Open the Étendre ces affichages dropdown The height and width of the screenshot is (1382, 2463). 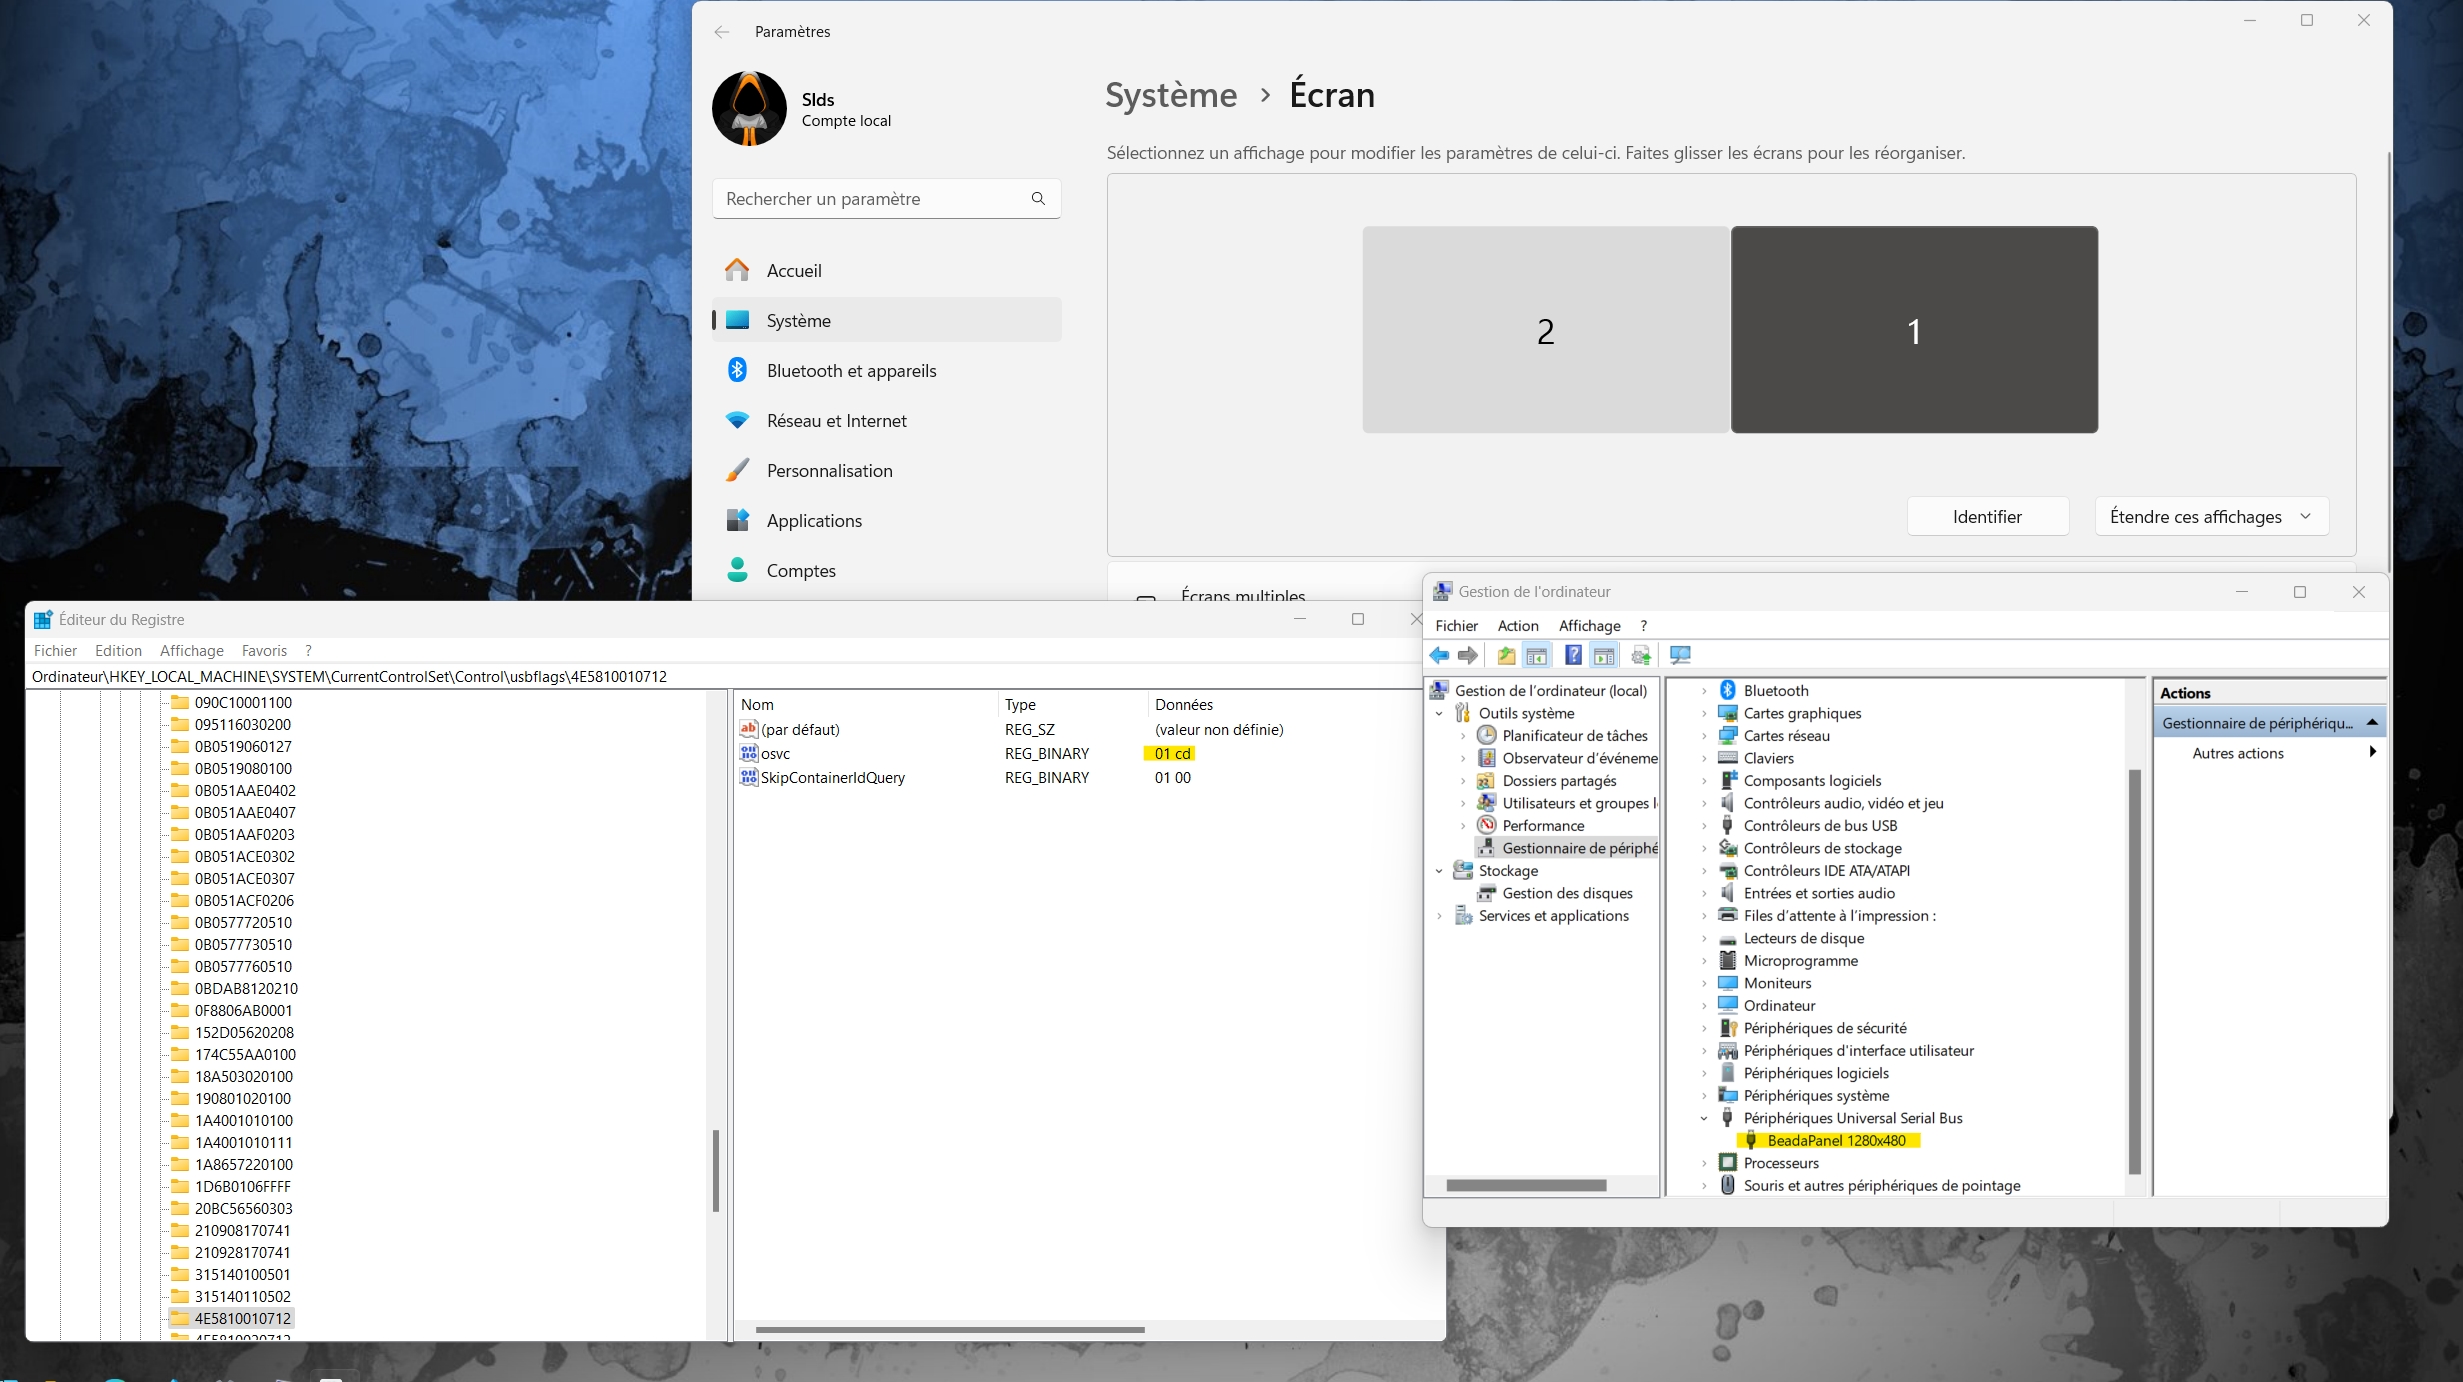[x=2211, y=516]
